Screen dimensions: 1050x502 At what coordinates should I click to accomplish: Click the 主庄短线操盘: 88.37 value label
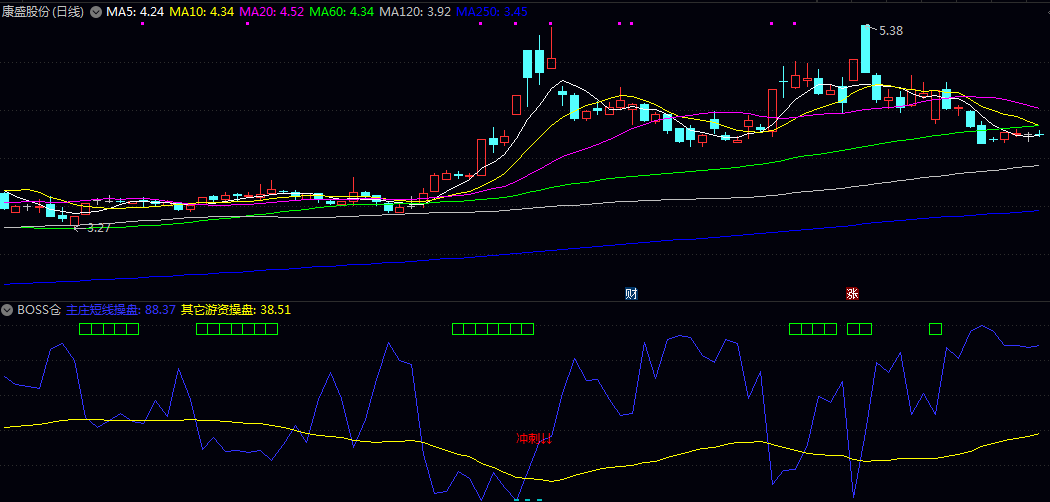pyautogui.click(x=121, y=310)
